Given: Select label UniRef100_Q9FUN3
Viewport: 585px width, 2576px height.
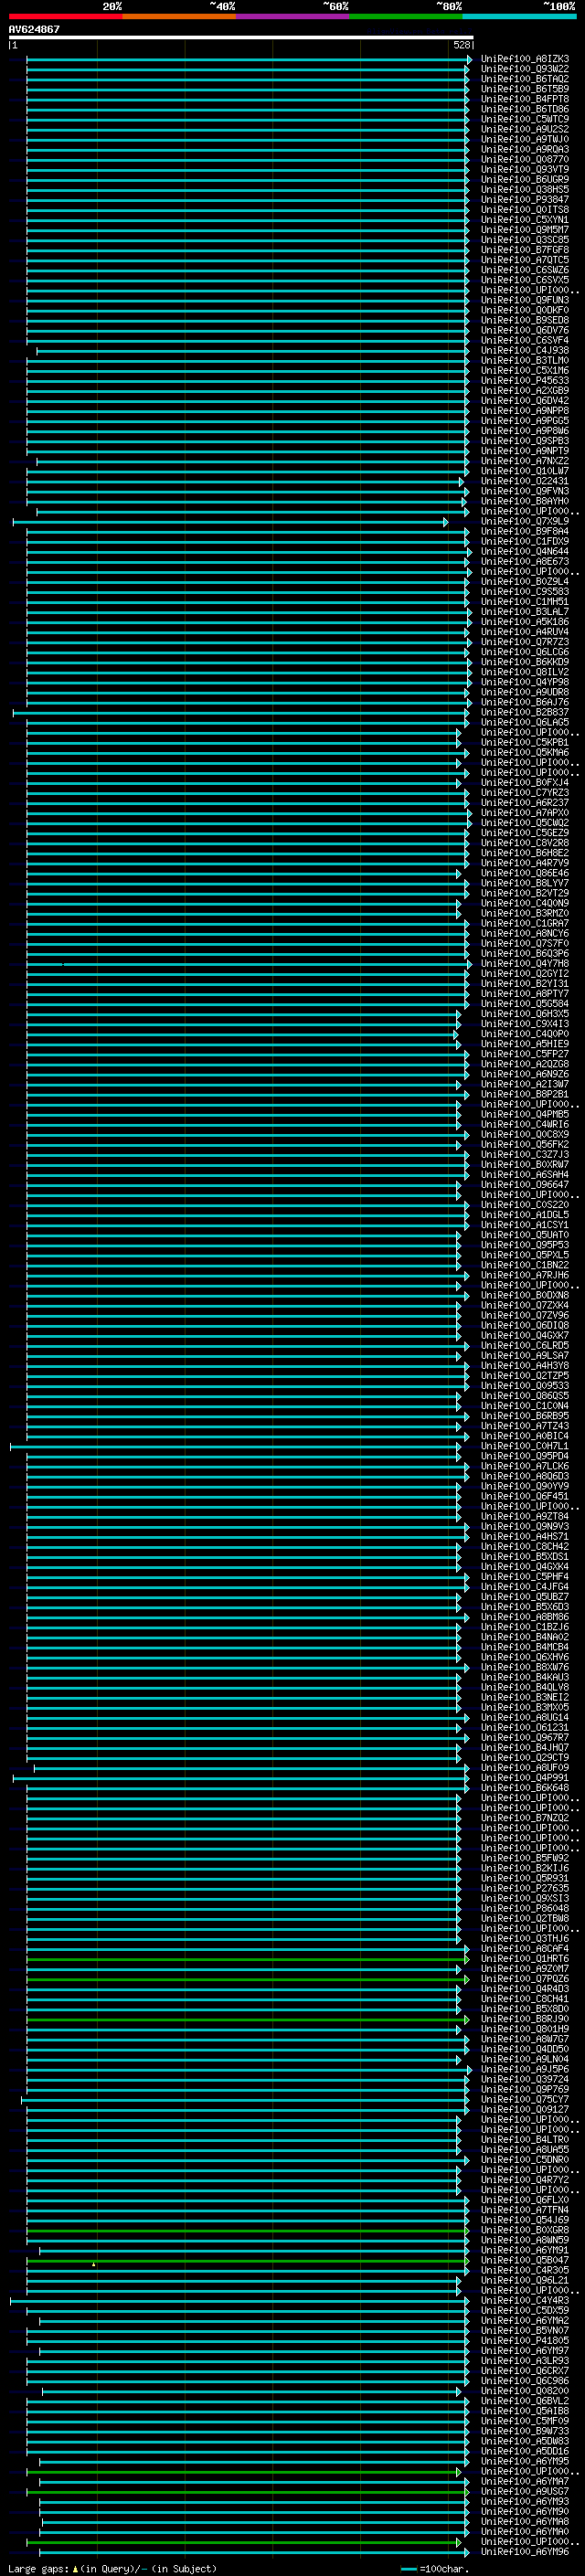Looking at the screenshot, I should 525,300.
